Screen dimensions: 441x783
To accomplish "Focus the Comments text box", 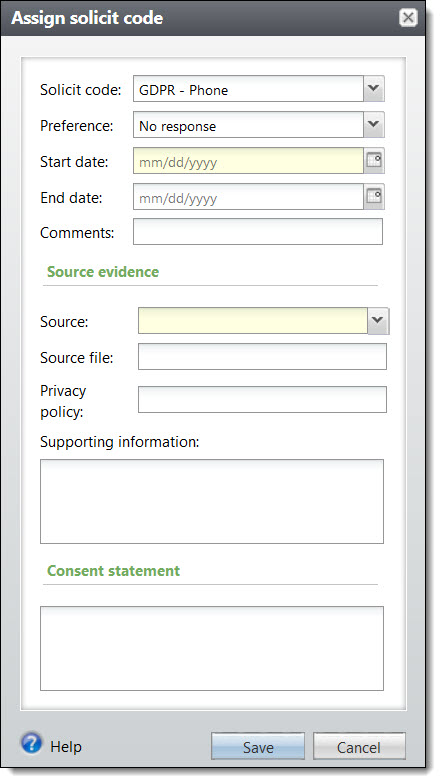I will [x=258, y=232].
